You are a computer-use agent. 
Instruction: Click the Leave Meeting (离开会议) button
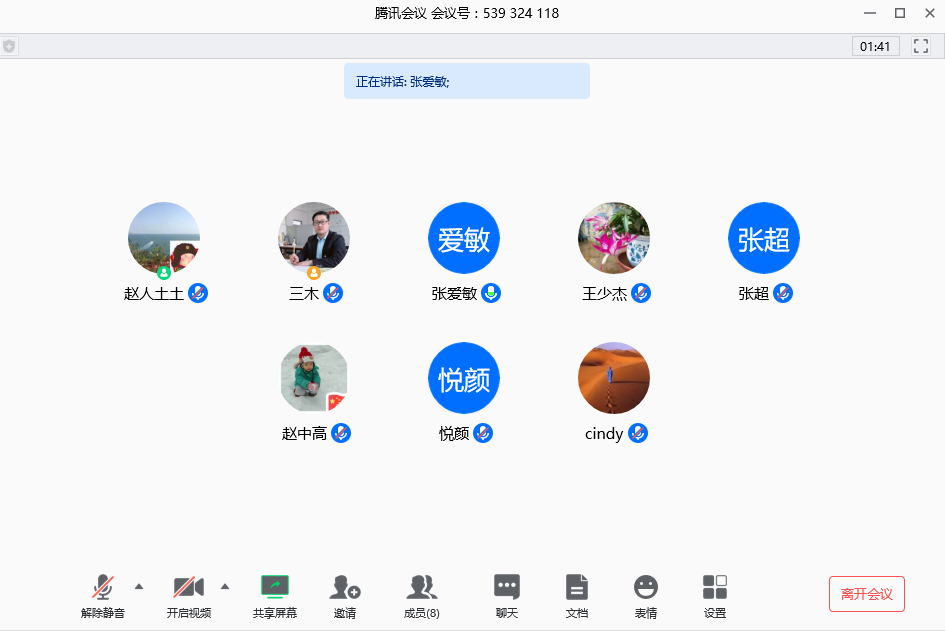click(866, 594)
